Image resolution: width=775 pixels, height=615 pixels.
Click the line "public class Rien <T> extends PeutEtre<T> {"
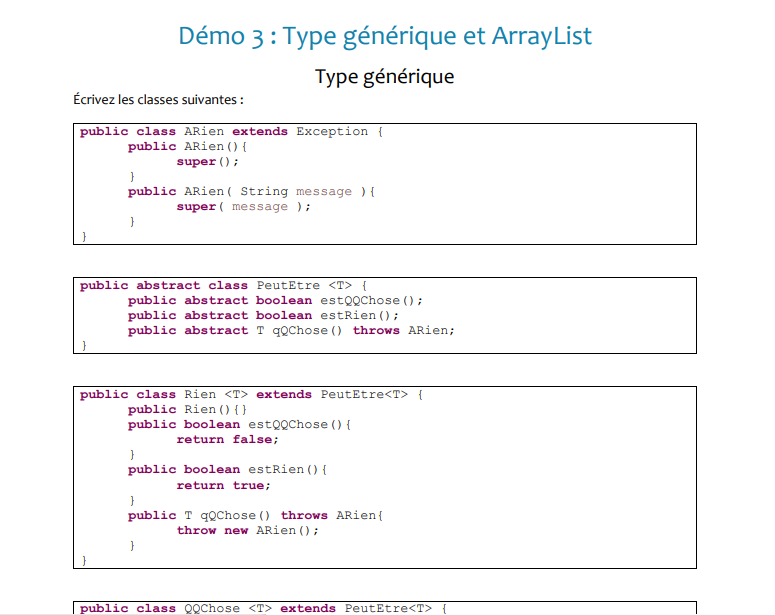[252, 395]
